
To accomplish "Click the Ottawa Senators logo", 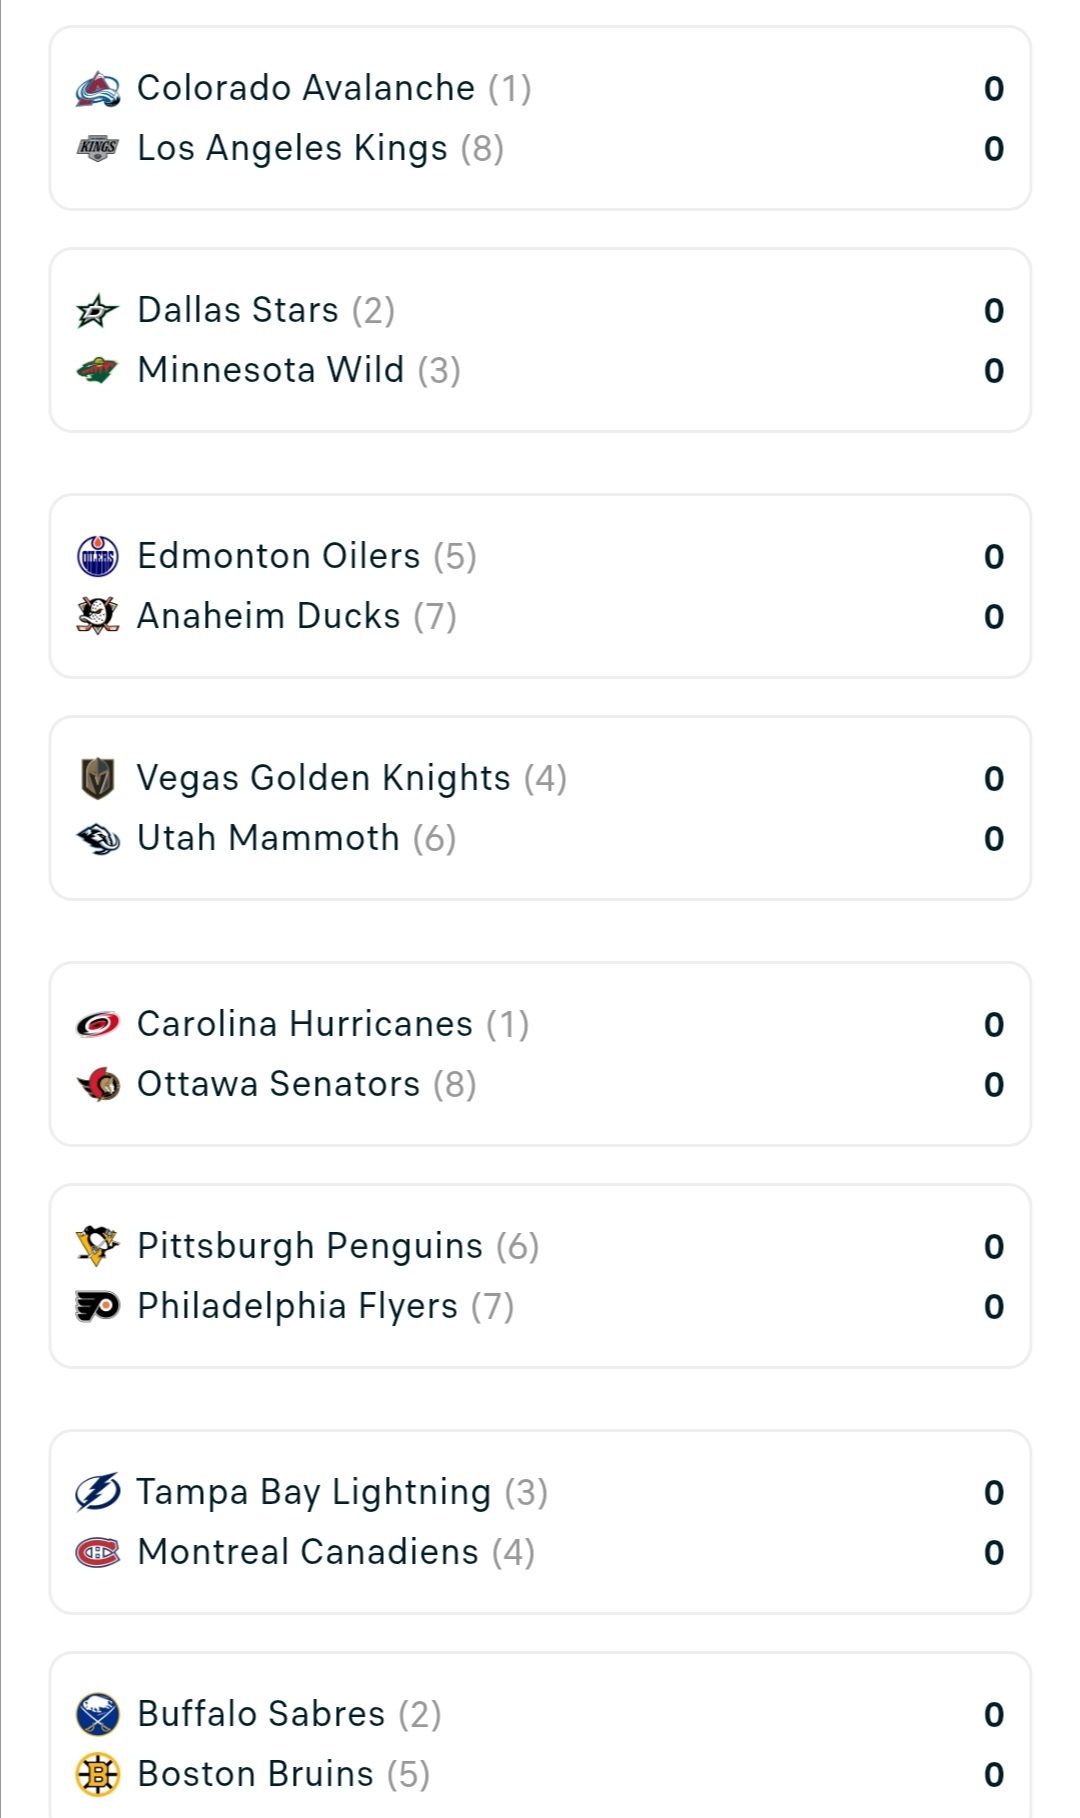I will point(98,1084).
